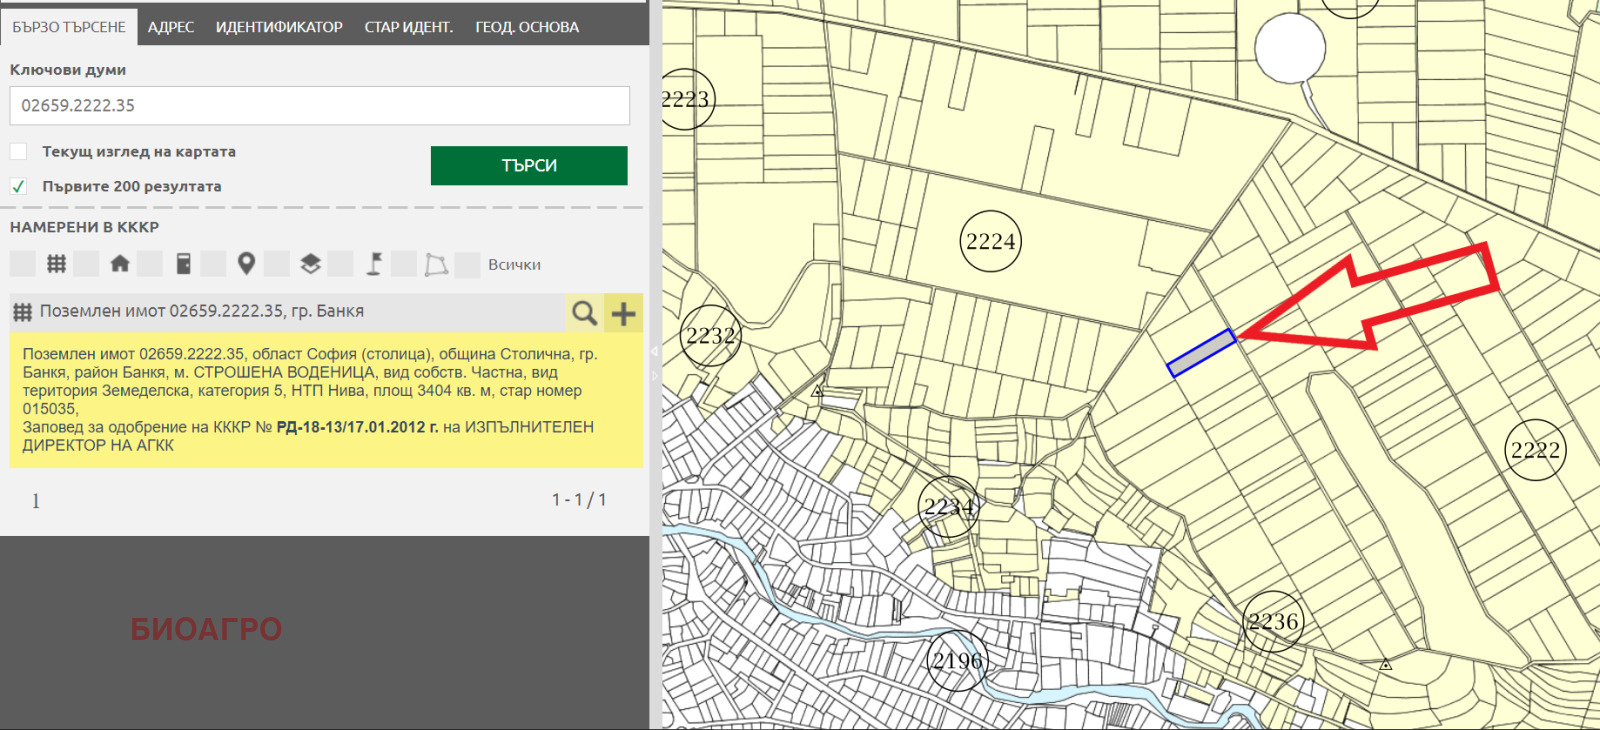Viewport: 1600px width, 730px height.
Task: Select the 'ГЕОД. ОСНОВА' tab
Action: (x=527, y=27)
